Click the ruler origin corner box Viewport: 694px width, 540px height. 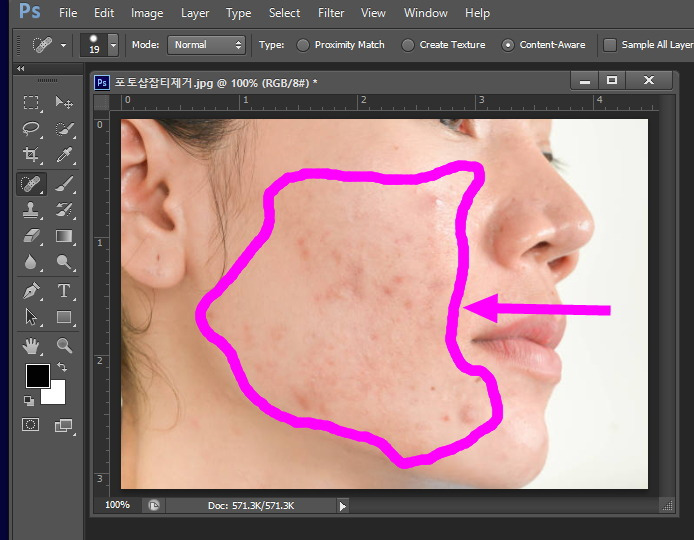click(101, 102)
